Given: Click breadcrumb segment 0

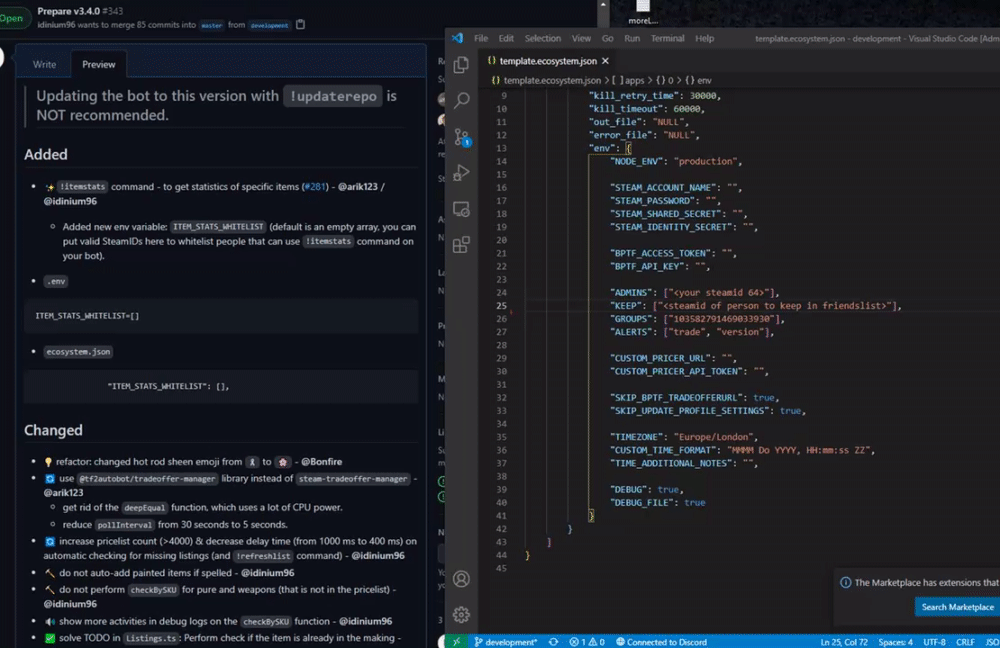Looking at the screenshot, I should tap(665, 80).
